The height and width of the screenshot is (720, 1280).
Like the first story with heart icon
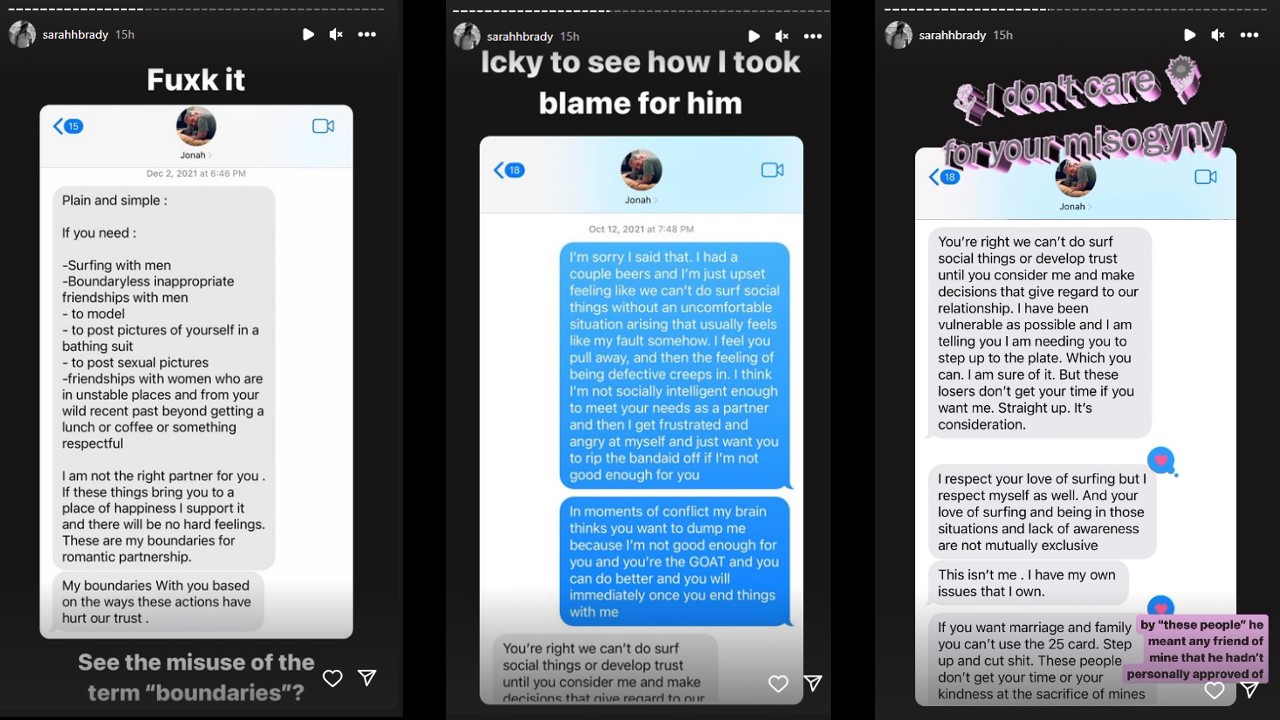click(333, 678)
